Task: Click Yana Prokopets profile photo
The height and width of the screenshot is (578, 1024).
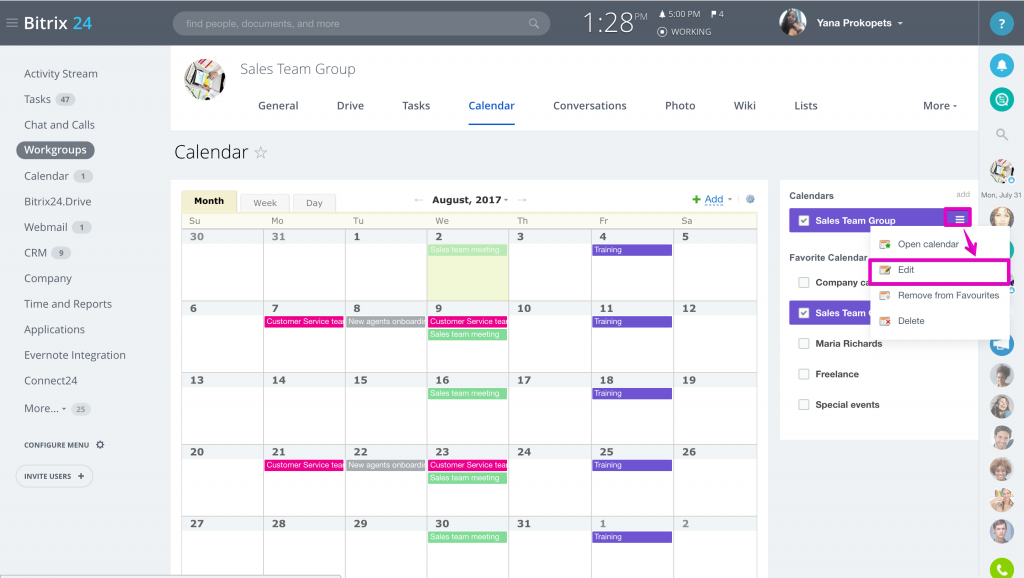Action: (x=792, y=23)
